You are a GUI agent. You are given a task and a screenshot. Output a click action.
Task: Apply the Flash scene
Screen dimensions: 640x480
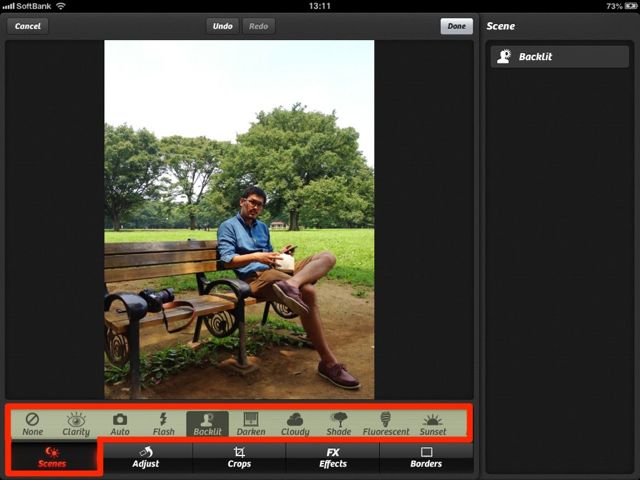click(x=164, y=424)
